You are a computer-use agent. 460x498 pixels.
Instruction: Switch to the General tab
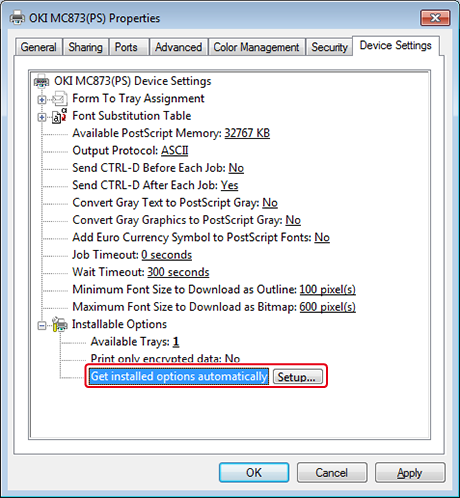(x=38, y=47)
